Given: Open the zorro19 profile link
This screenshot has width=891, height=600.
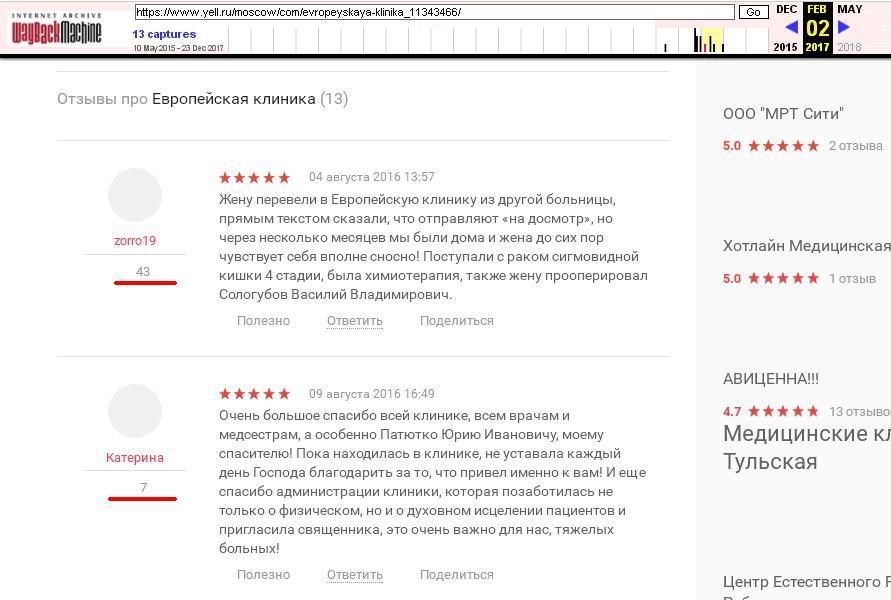Looking at the screenshot, I should click(135, 241).
